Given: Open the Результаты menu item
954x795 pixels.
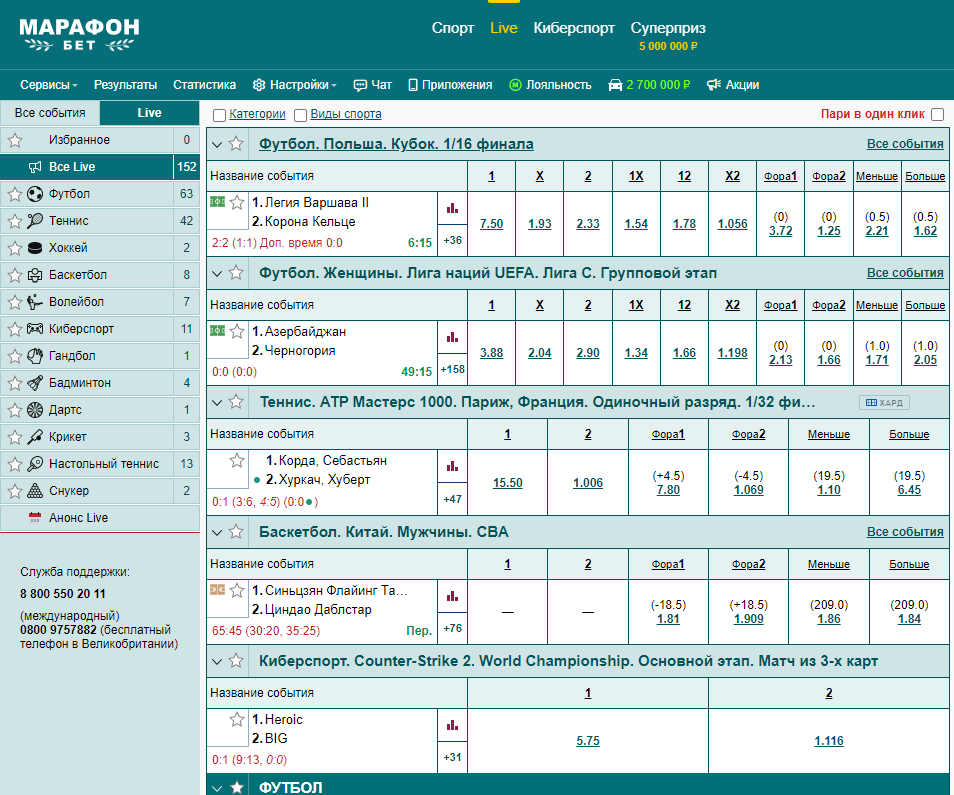Looking at the screenshot, I should pyautogui.click(x=125, y=85).
